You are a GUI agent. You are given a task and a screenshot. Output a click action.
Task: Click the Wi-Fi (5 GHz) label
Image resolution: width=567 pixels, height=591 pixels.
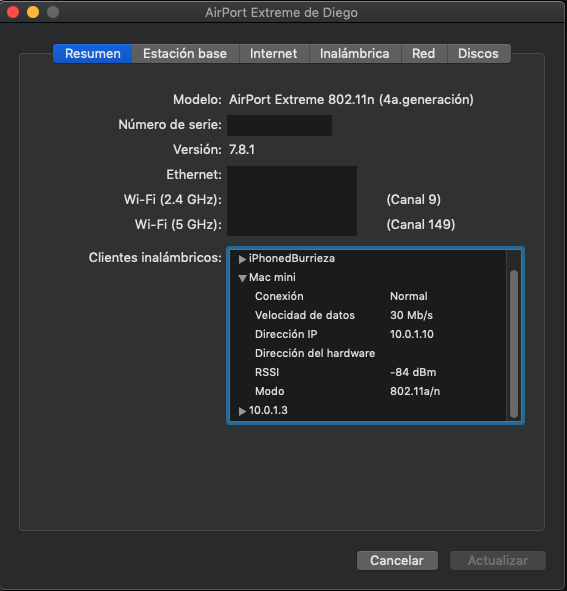[x=178, y=225]
